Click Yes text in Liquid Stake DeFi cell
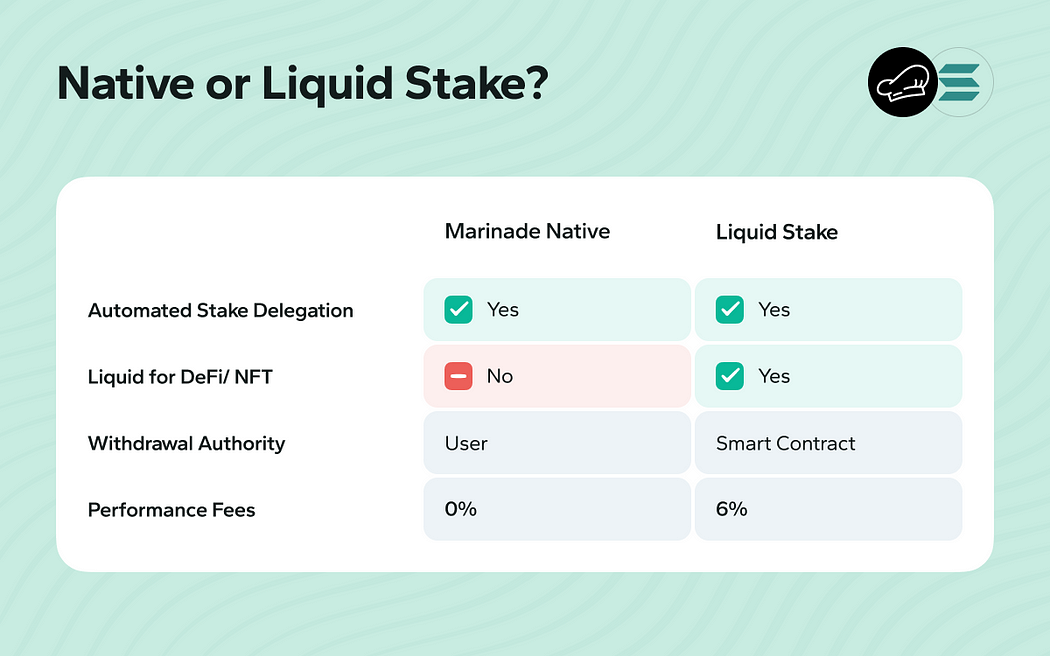Viewport: 1050px width, 656px height. (774, 377)
